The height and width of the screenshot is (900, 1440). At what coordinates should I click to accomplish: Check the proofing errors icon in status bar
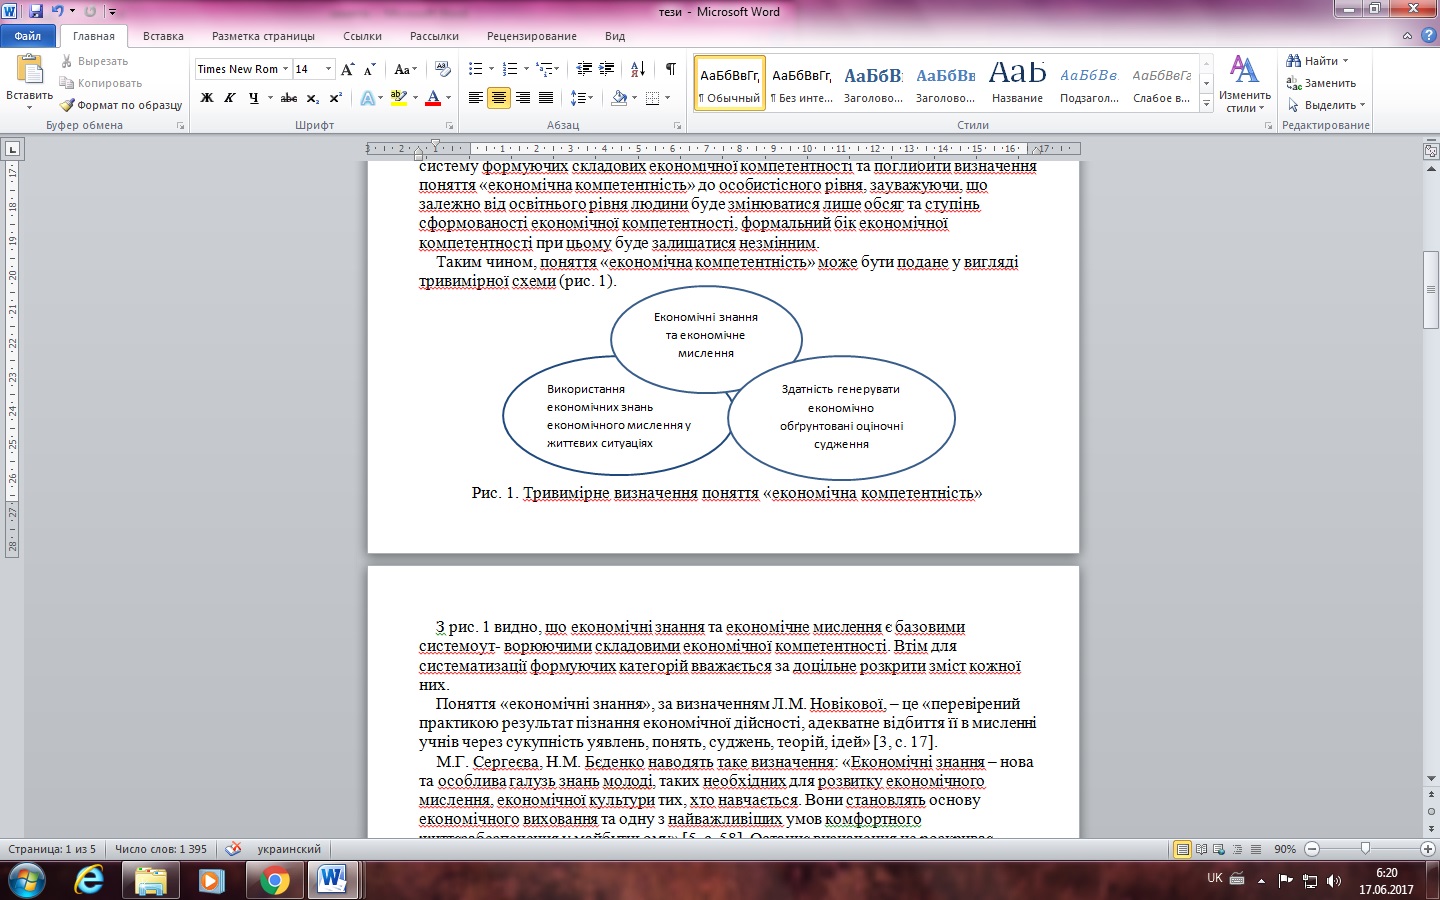pyautogui.click(x=233, y=849)
